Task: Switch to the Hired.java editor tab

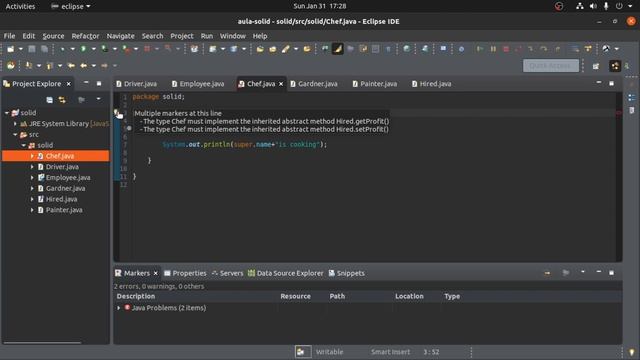Action: [x=432, y=84]
